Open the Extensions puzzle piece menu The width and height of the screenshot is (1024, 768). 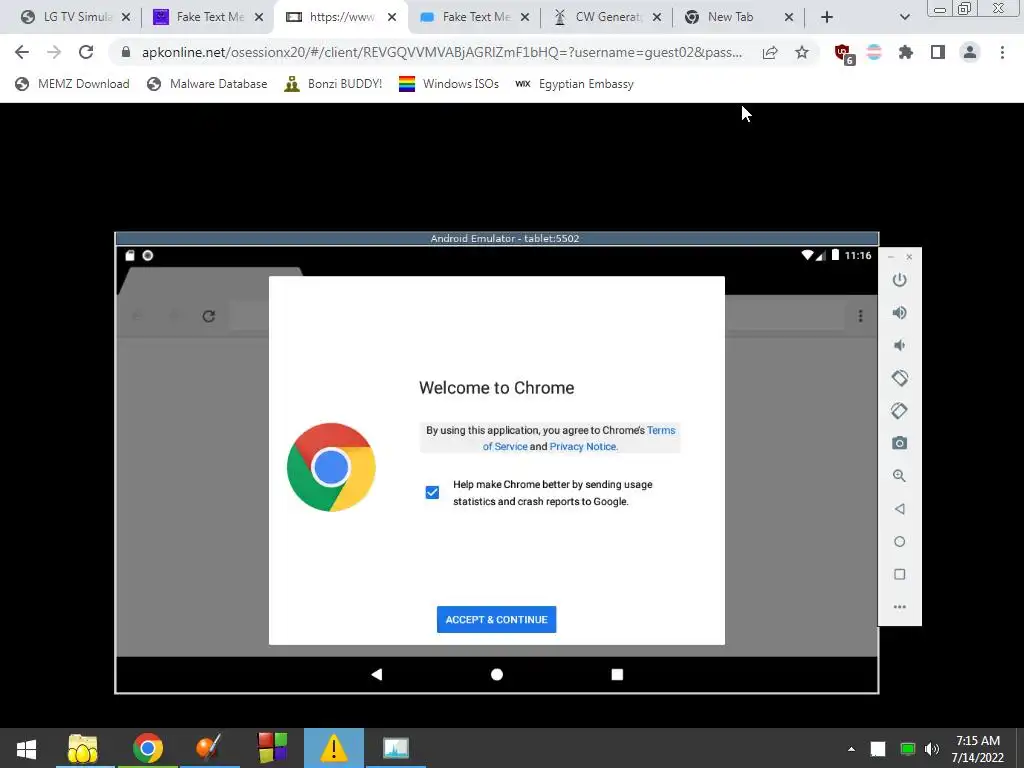906,52
